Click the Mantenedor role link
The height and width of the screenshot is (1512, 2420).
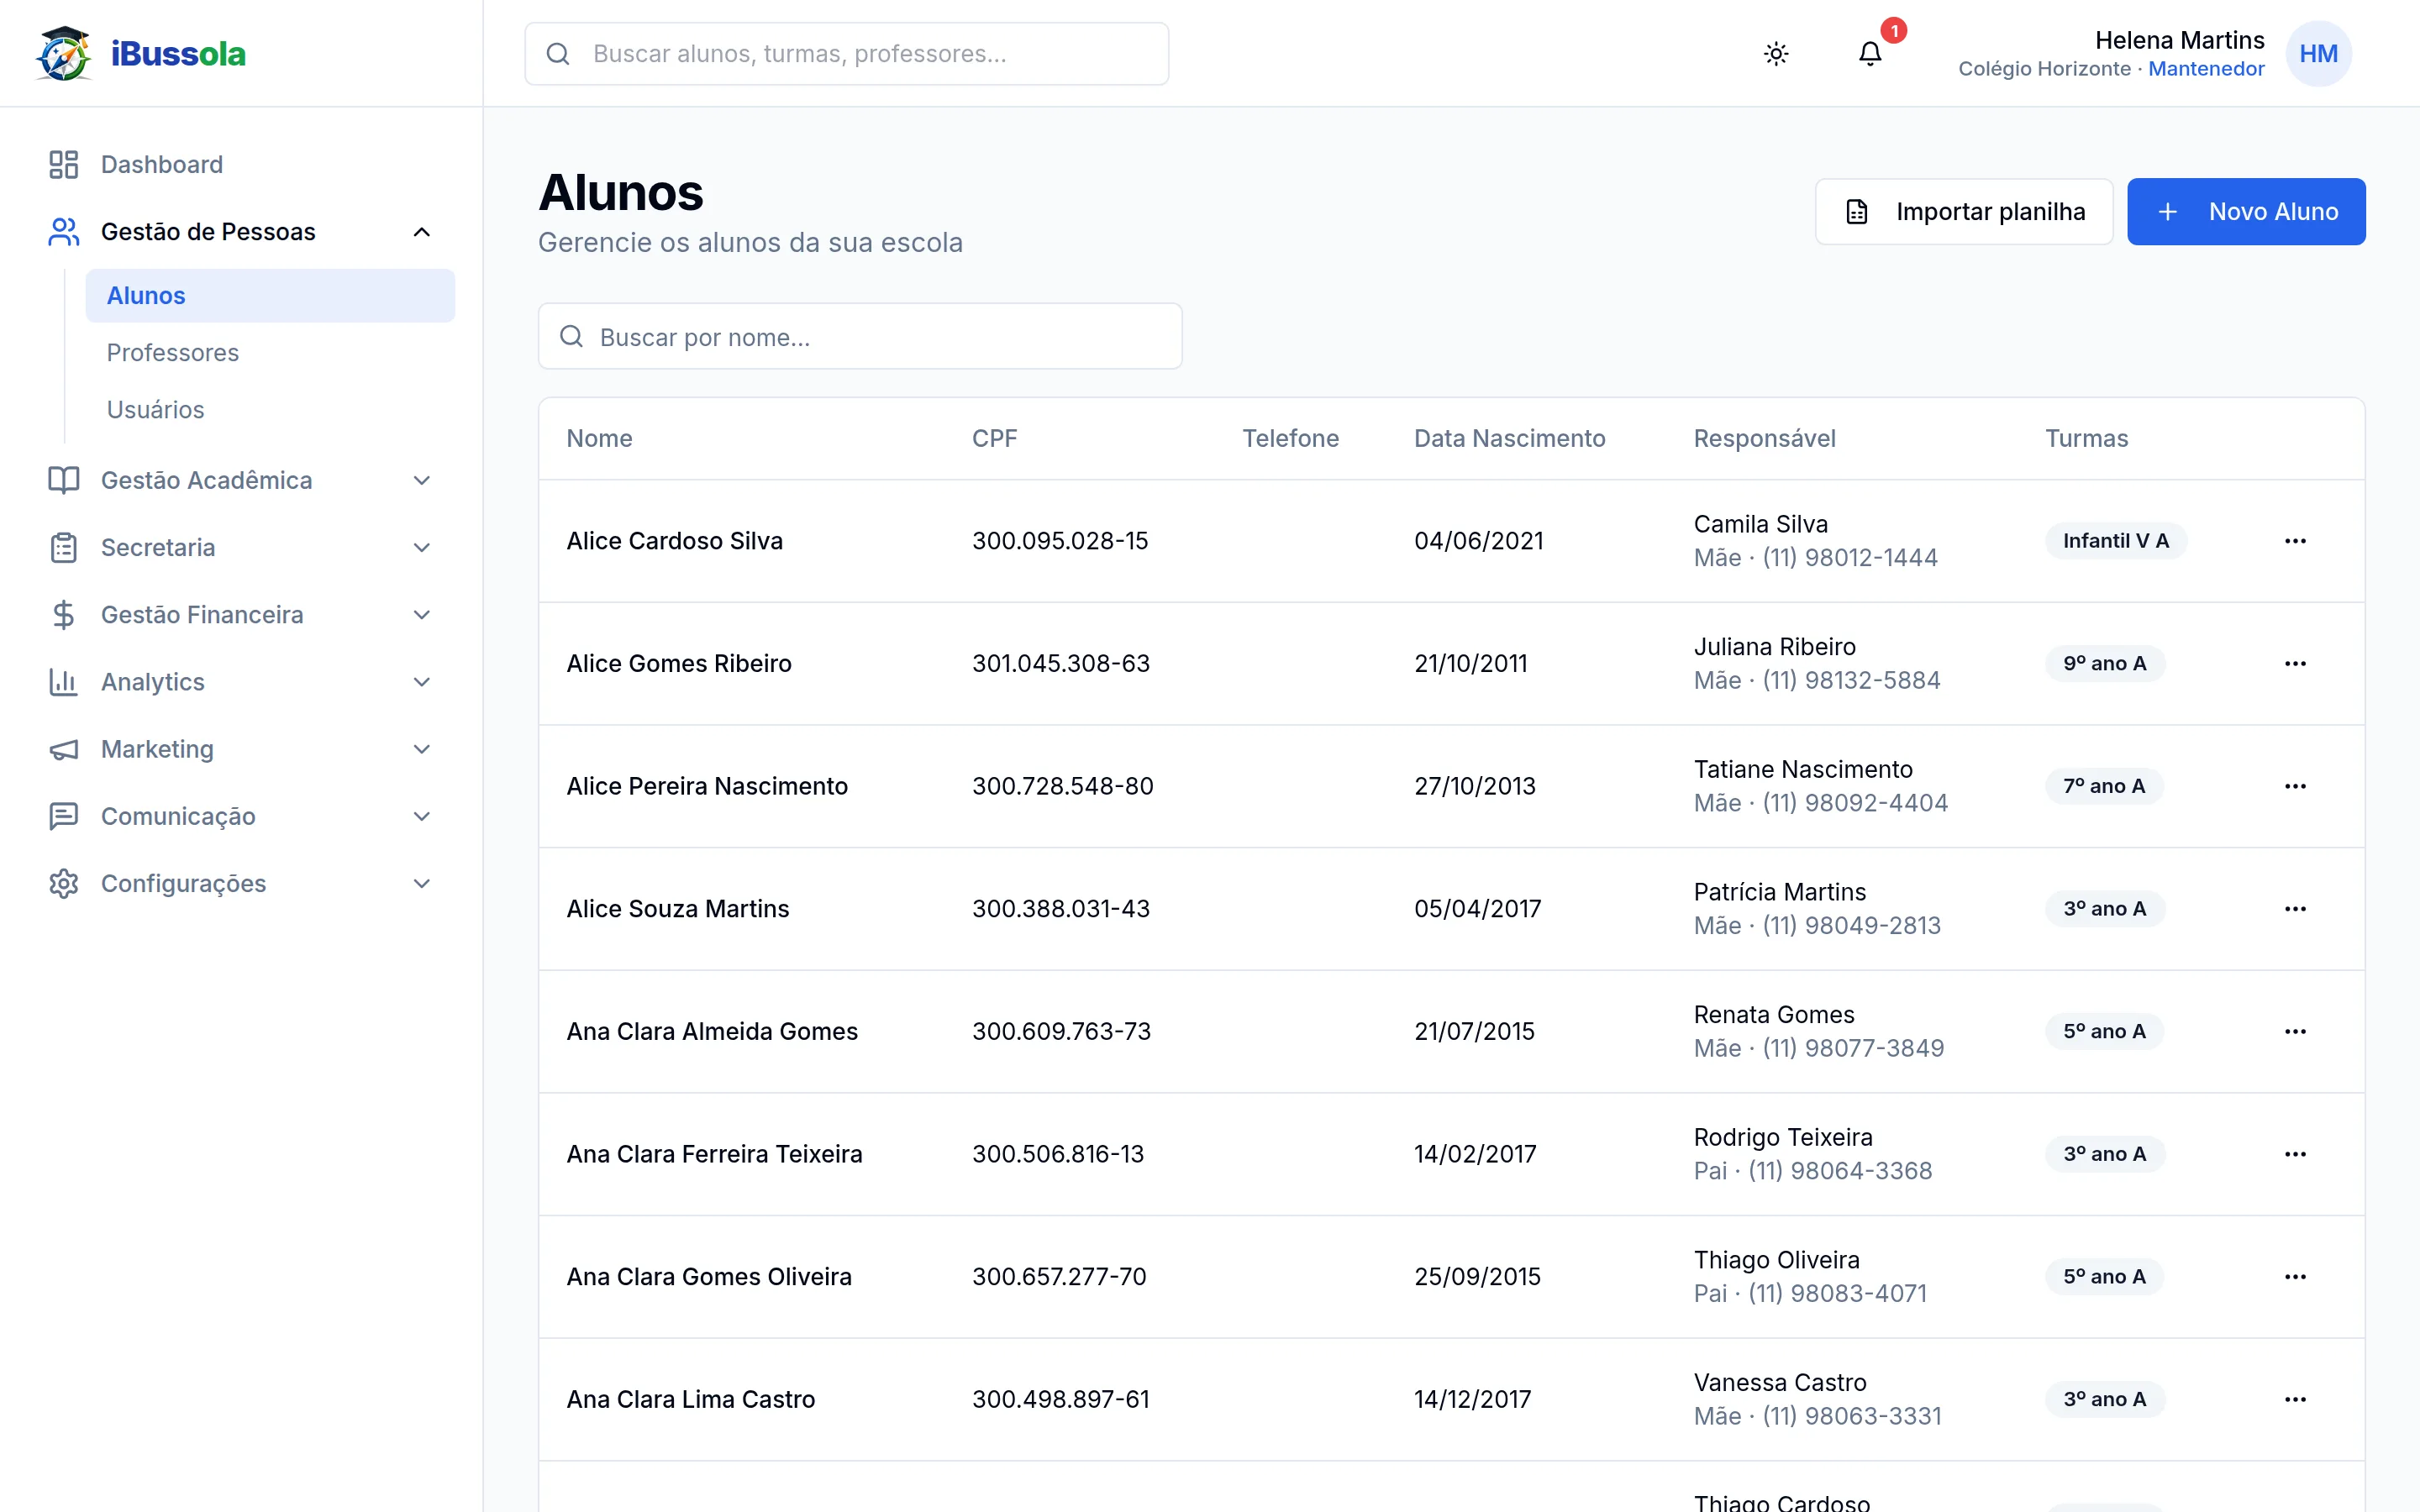[x=2206, y=69]
